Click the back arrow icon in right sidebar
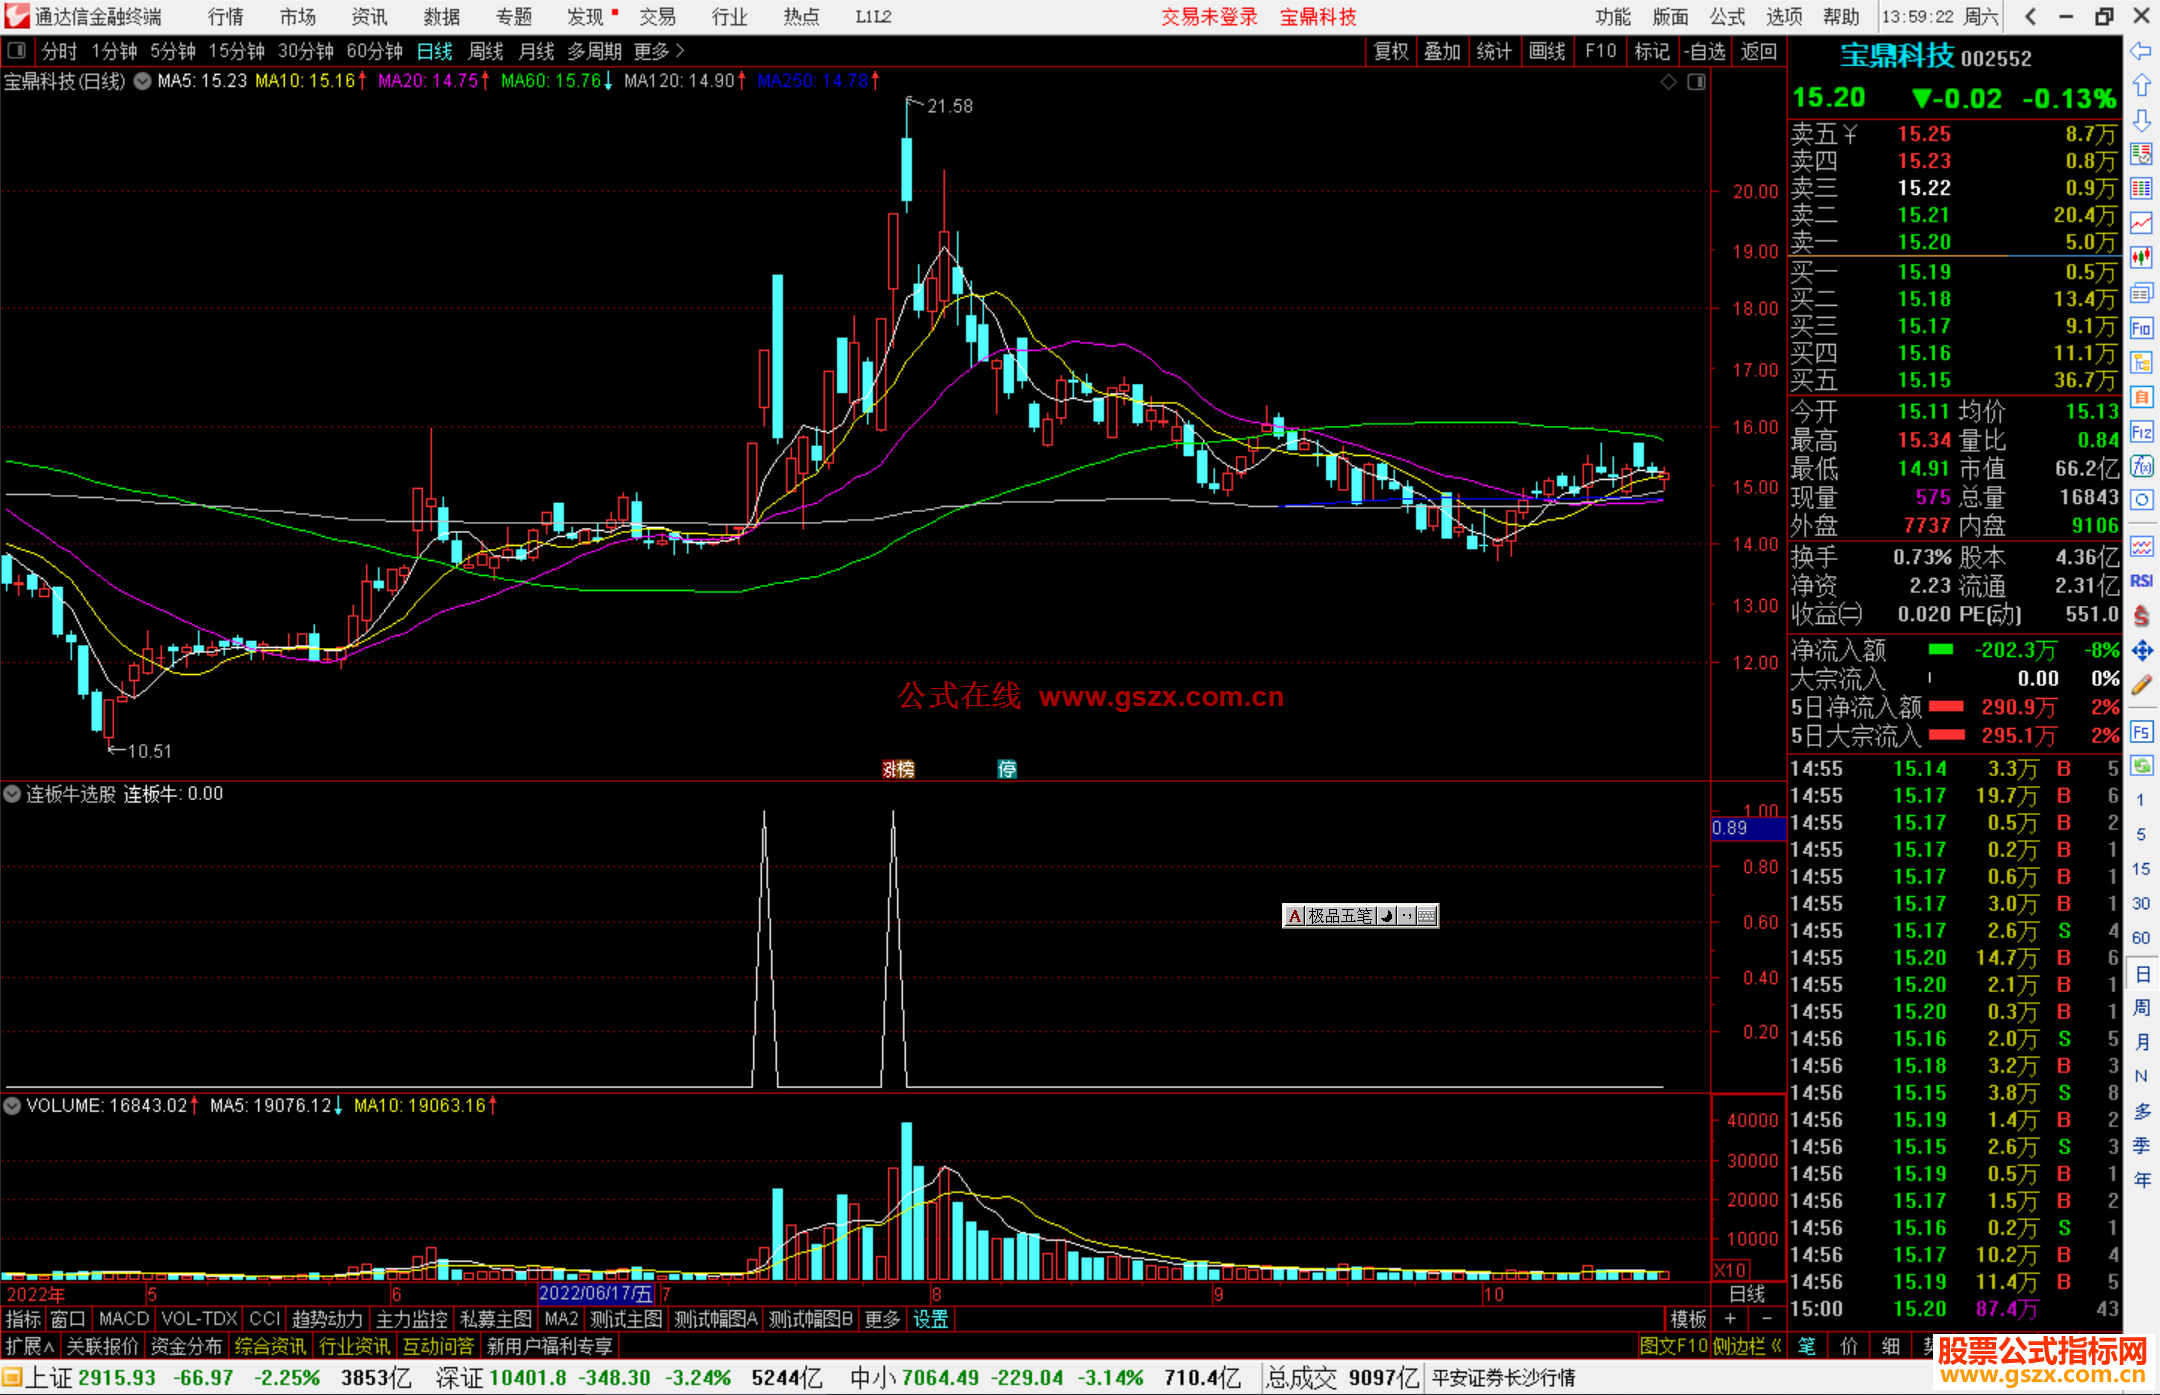The image size is (2160, 1395). (x=2141, y=51)
